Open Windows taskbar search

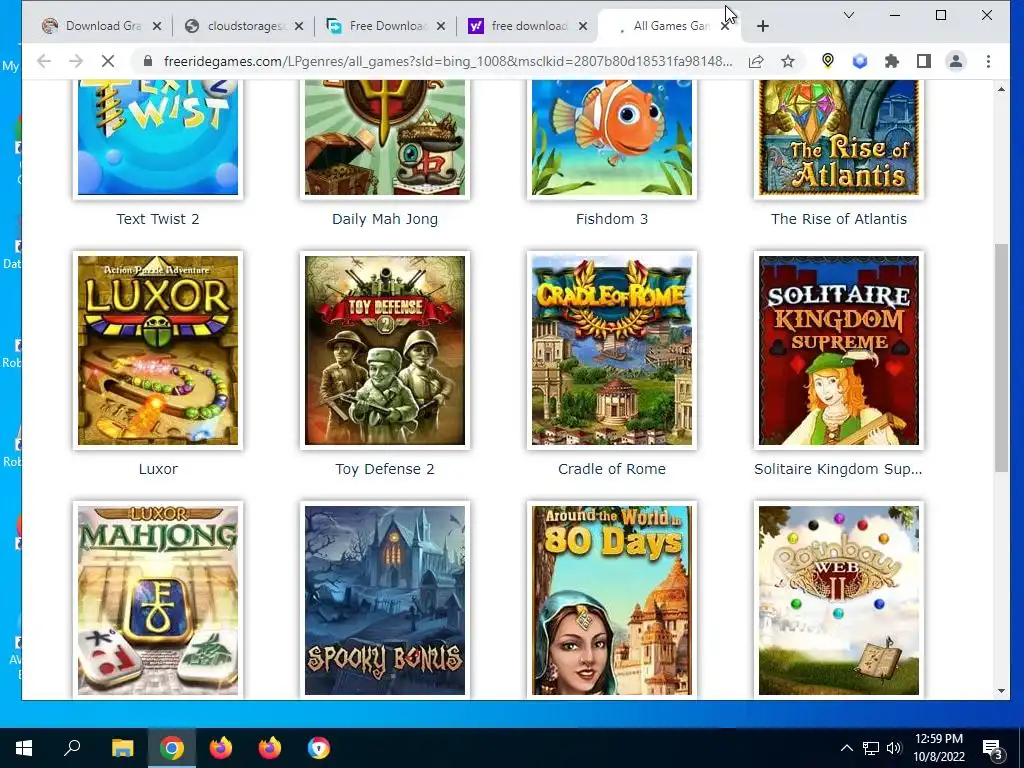pos(72,748)
